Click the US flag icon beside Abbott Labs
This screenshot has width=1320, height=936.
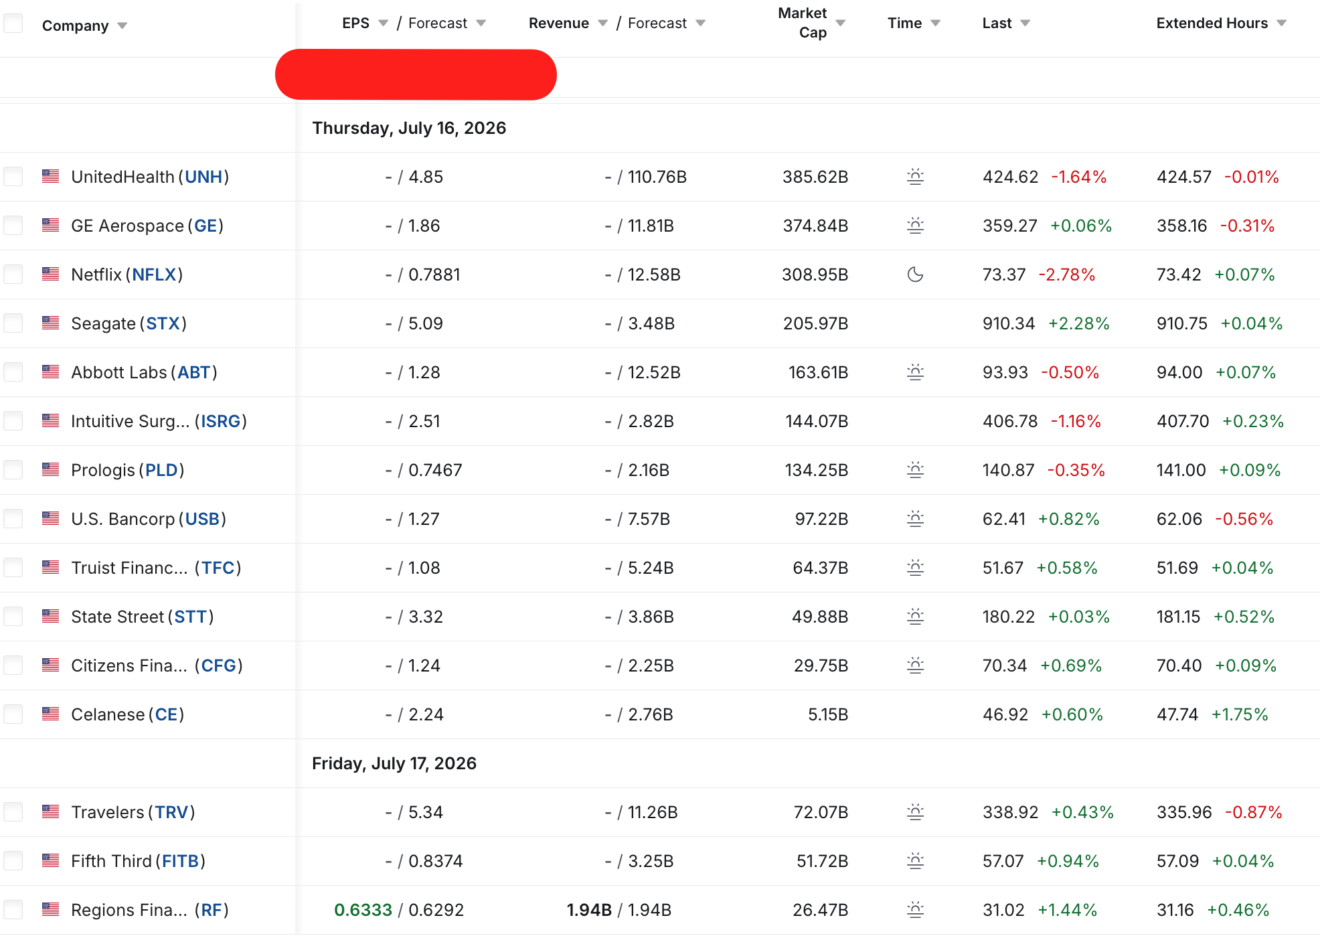(x=50, y=372)
